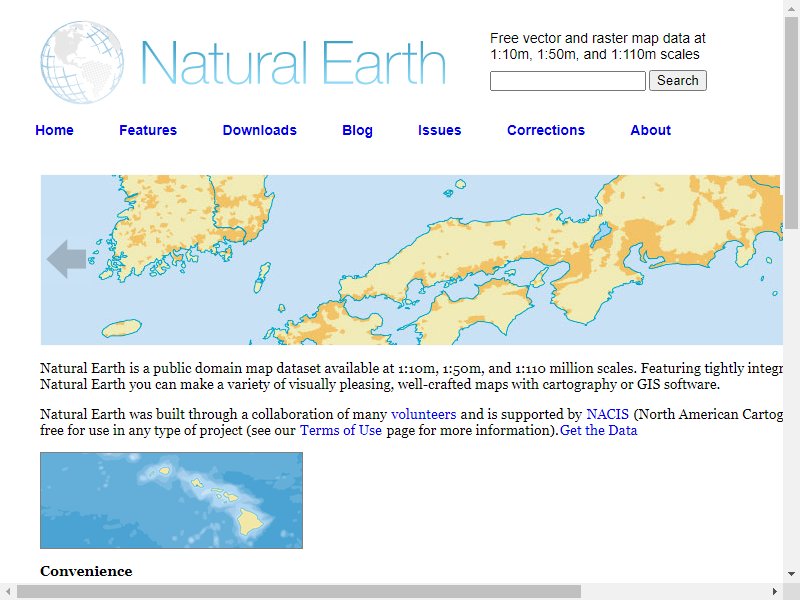Open the Corrections menu item
This screenshot has height=600, width=800.
click(x=546, y=130)
